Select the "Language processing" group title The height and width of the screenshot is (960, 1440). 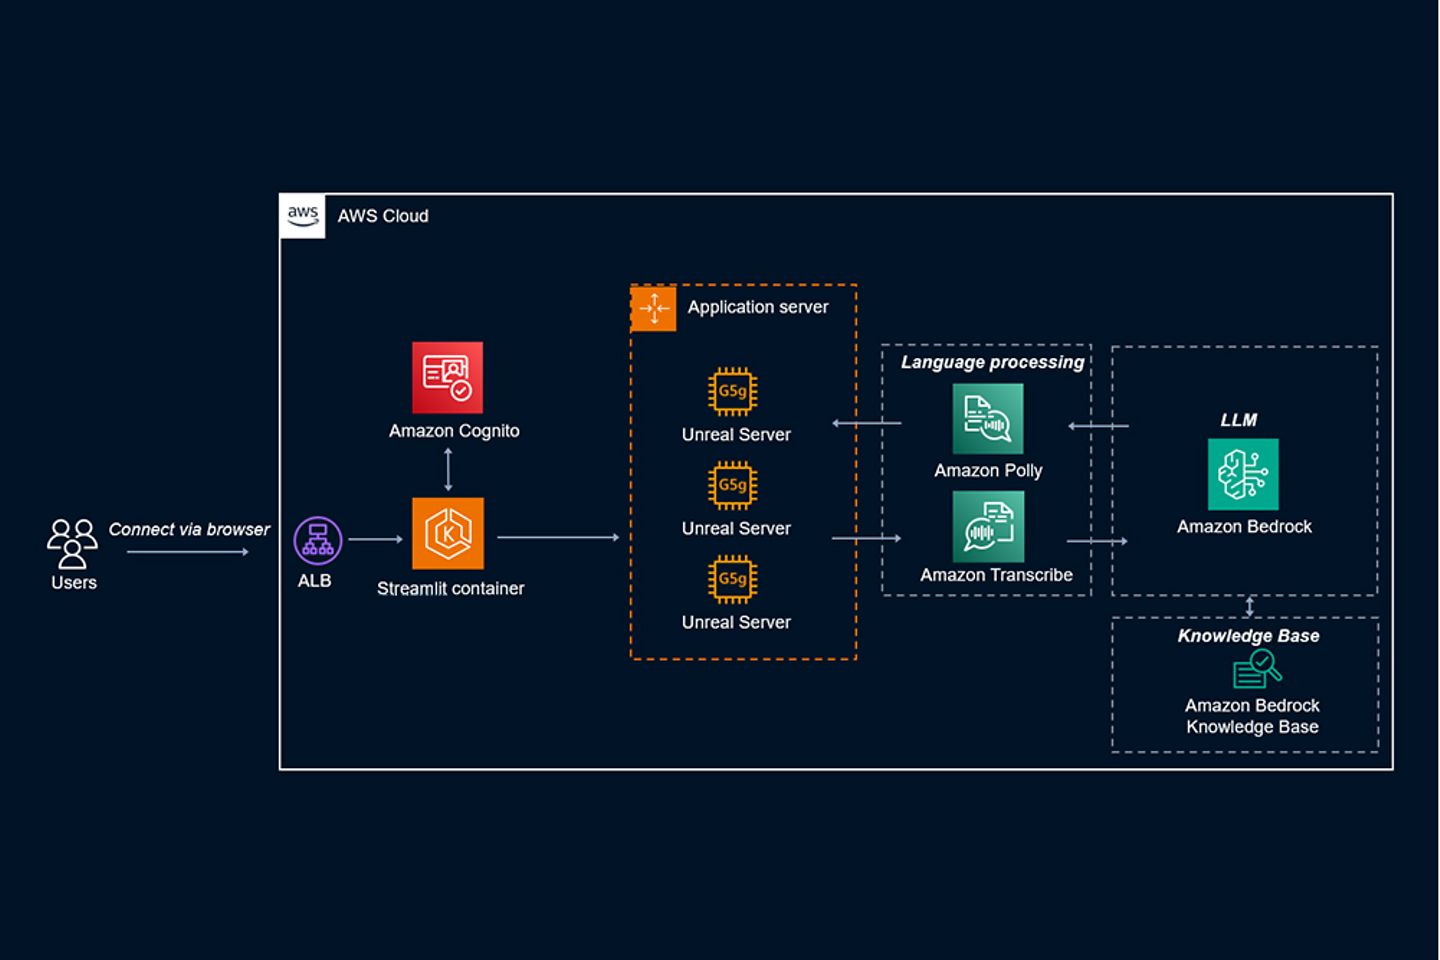point(992,362)
